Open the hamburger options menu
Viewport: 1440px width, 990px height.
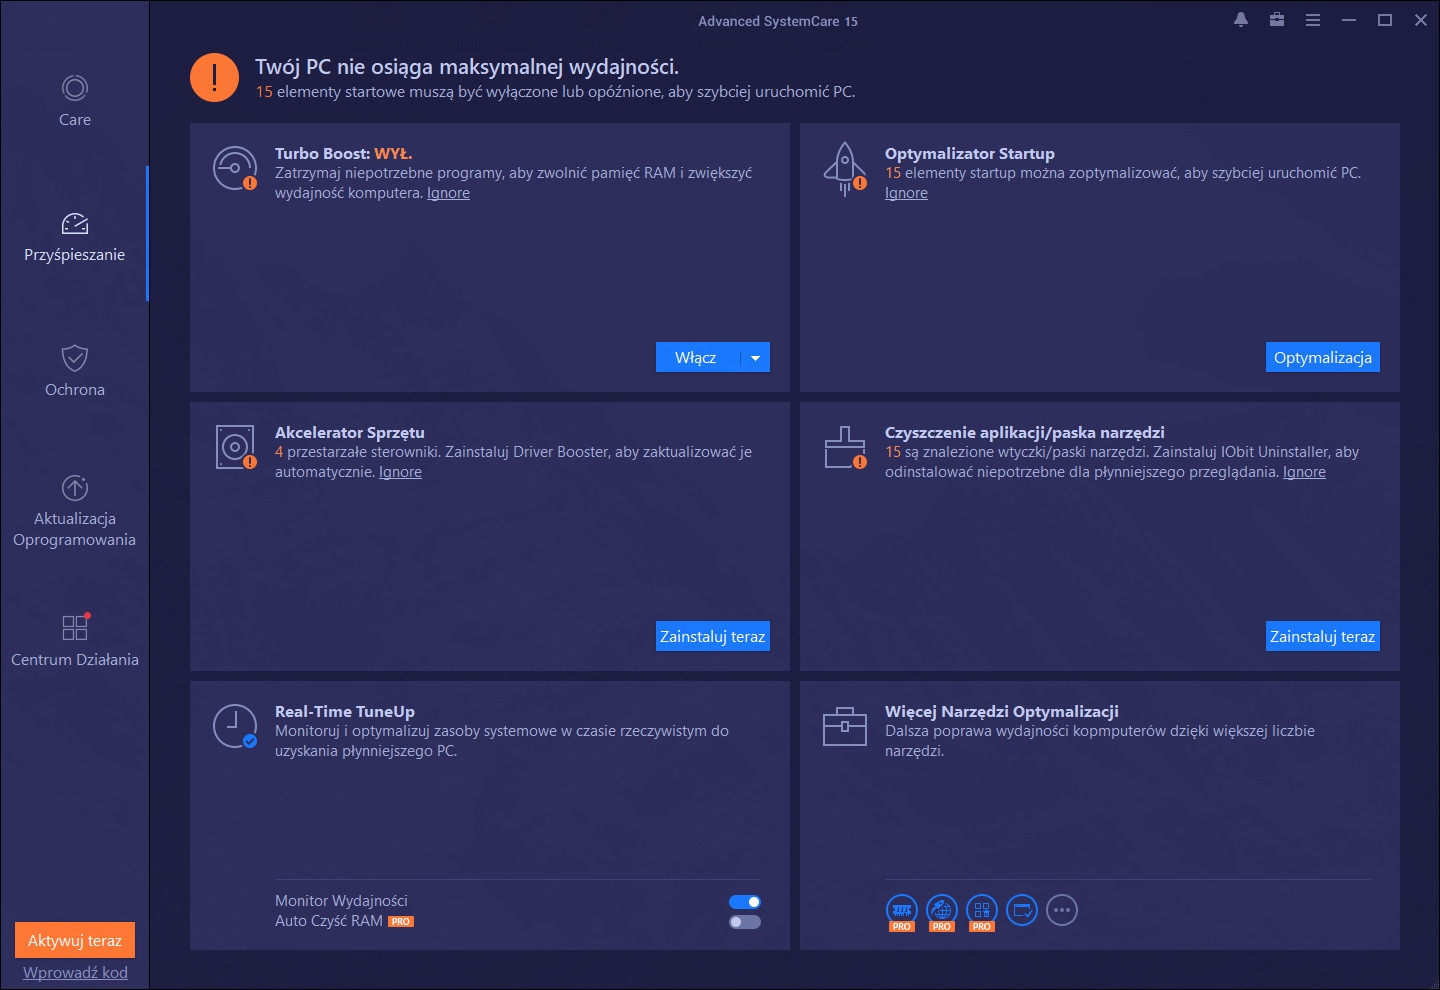tap(1313, 20)
